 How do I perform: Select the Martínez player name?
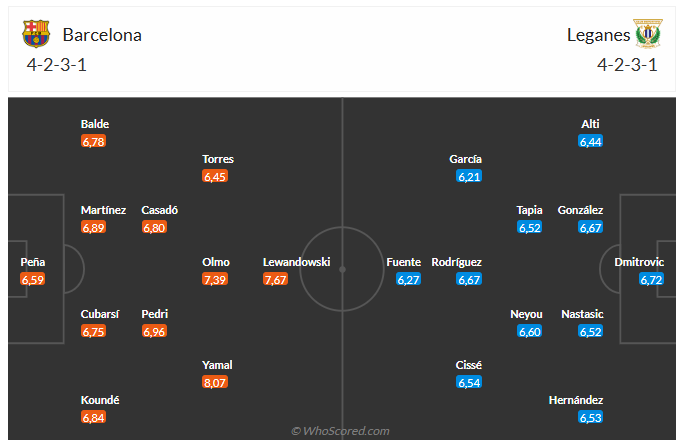coord(103,210)
